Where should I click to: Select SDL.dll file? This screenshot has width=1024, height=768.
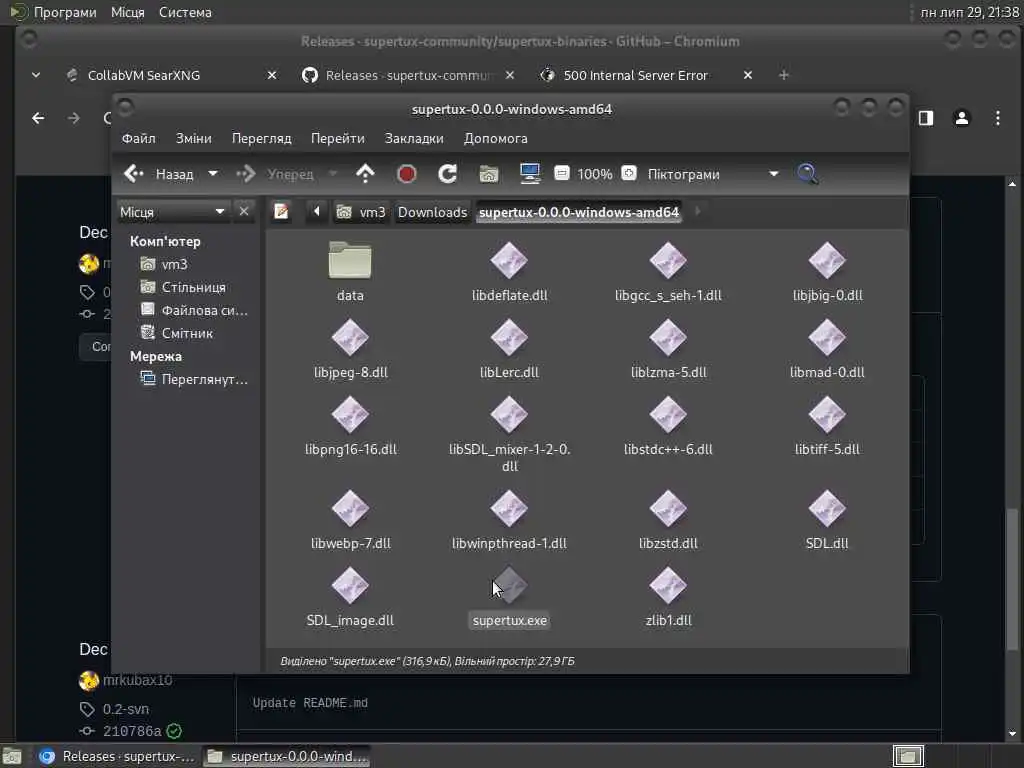point(827,519)
